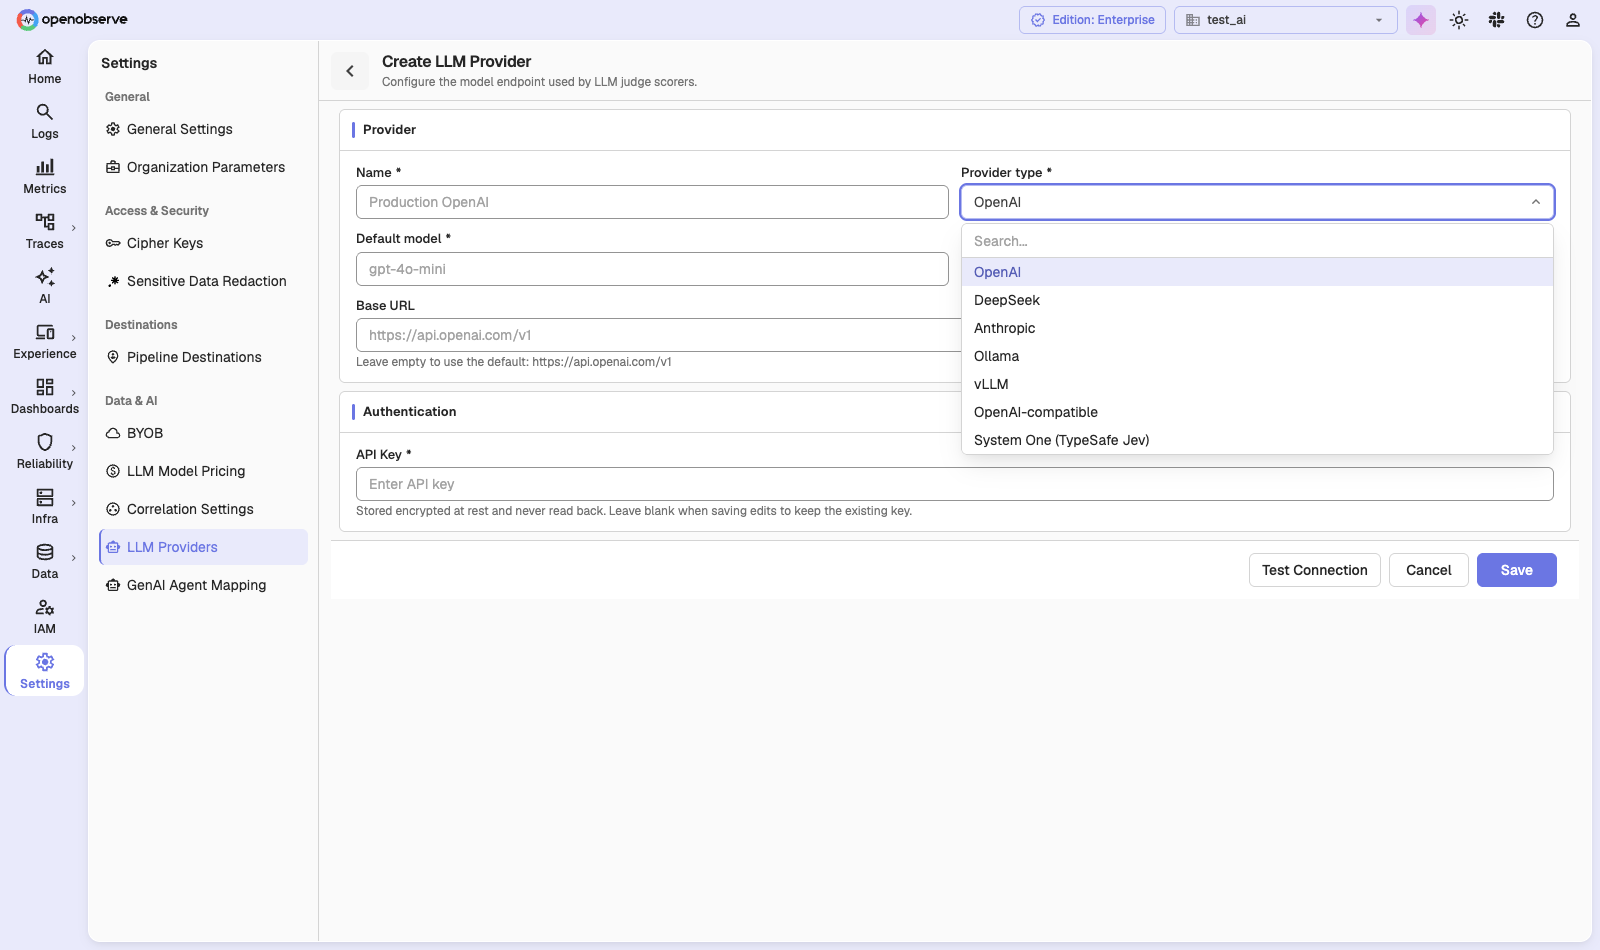Go to the Metrics section
Image resolution: width=1600 pixels, height=950 pixels.
tap(45, 176)
